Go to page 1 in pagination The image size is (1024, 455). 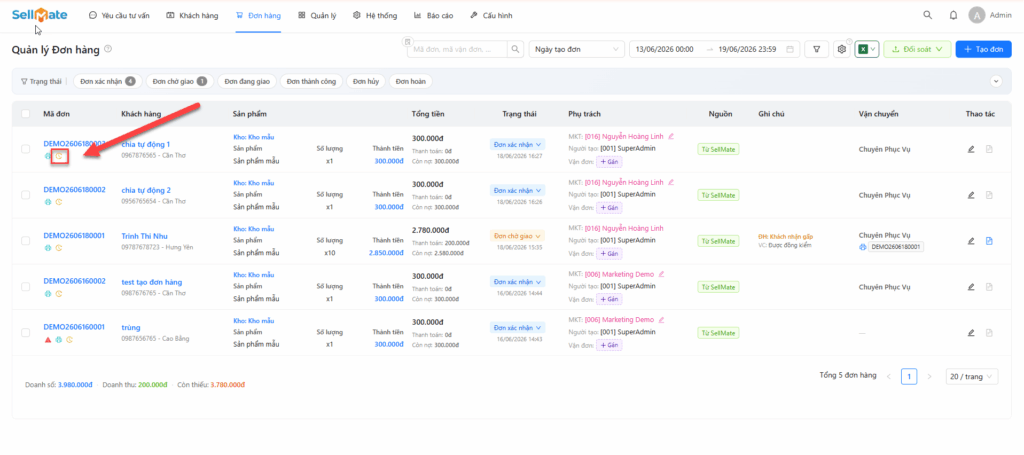coord(909,377)
